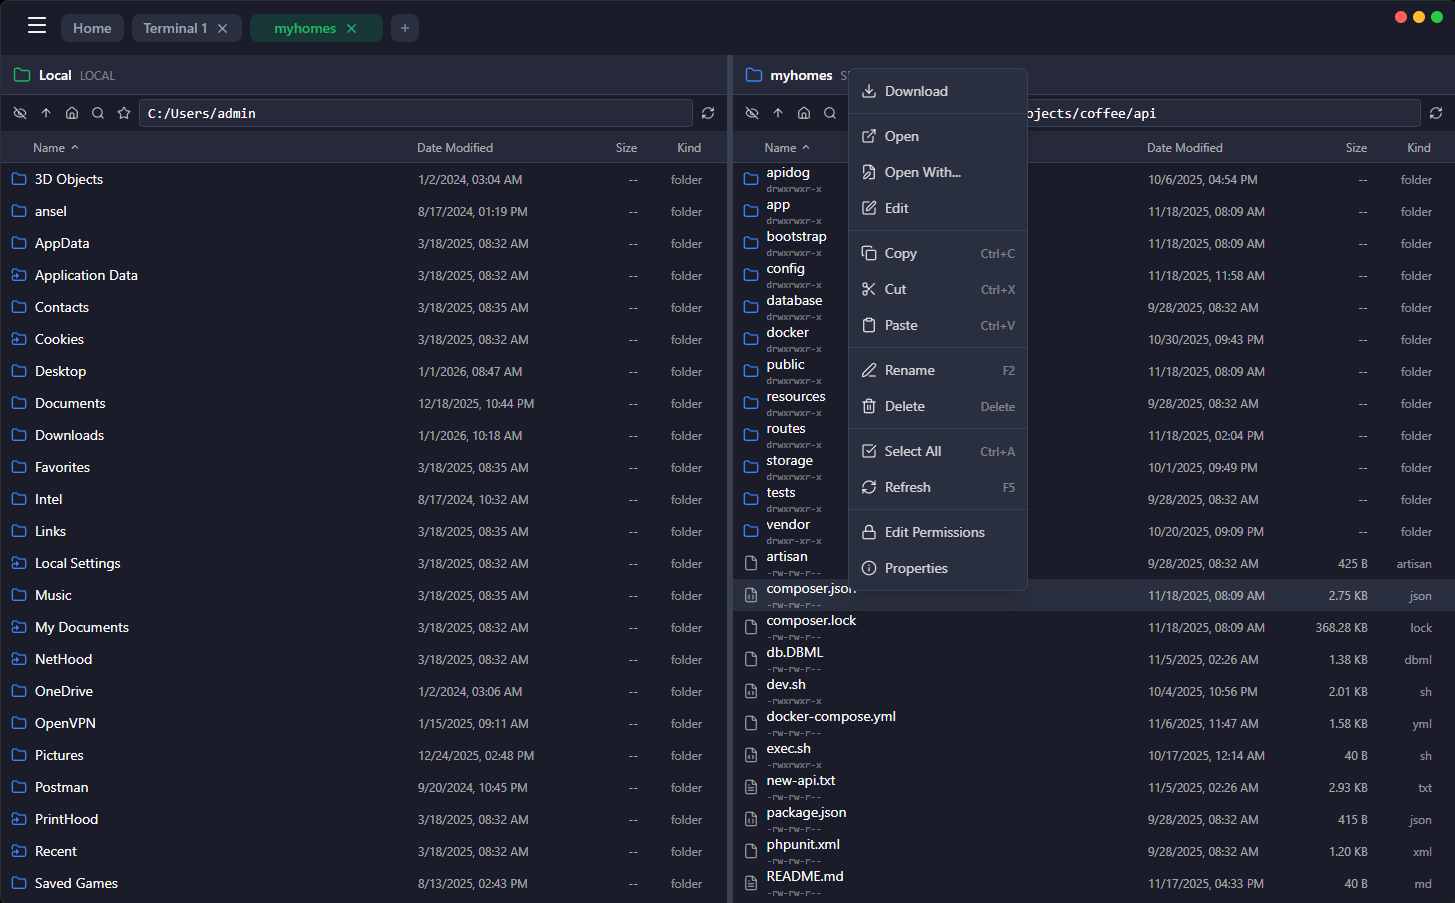Image resolution: width=1455 pixels, height=903 pixels.
Task: Toggle hidden files in the myhomes panel
Action: tap(751, 113)
